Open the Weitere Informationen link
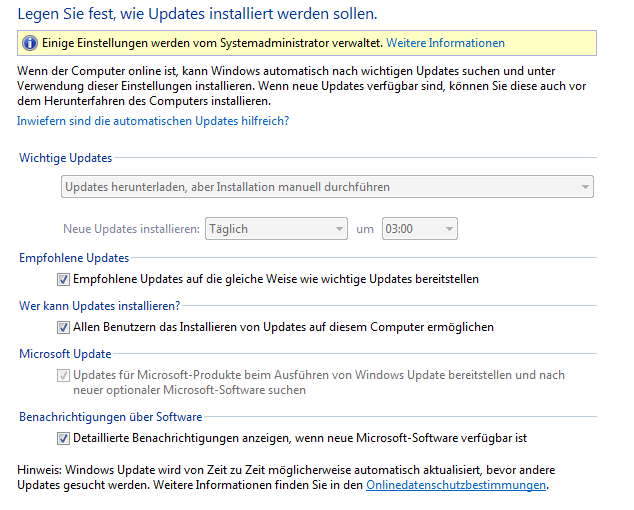This screenshot has width=634, height=510. click(x=445, y=43)
